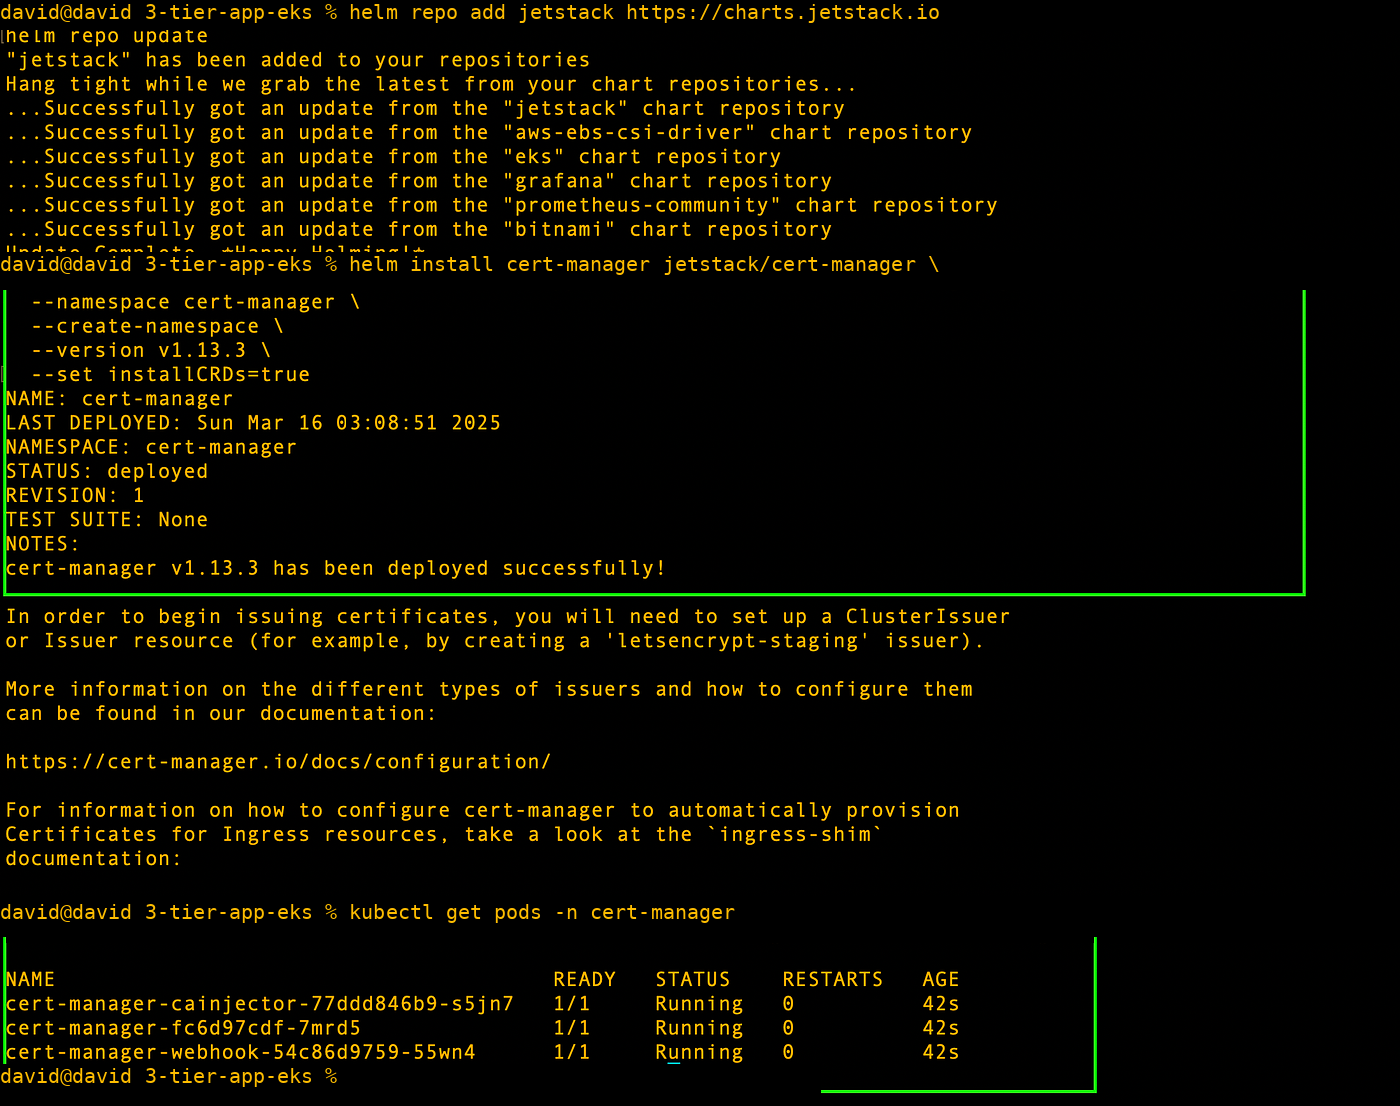Click the 1/1 ready value for cainjector pod

572,1004
